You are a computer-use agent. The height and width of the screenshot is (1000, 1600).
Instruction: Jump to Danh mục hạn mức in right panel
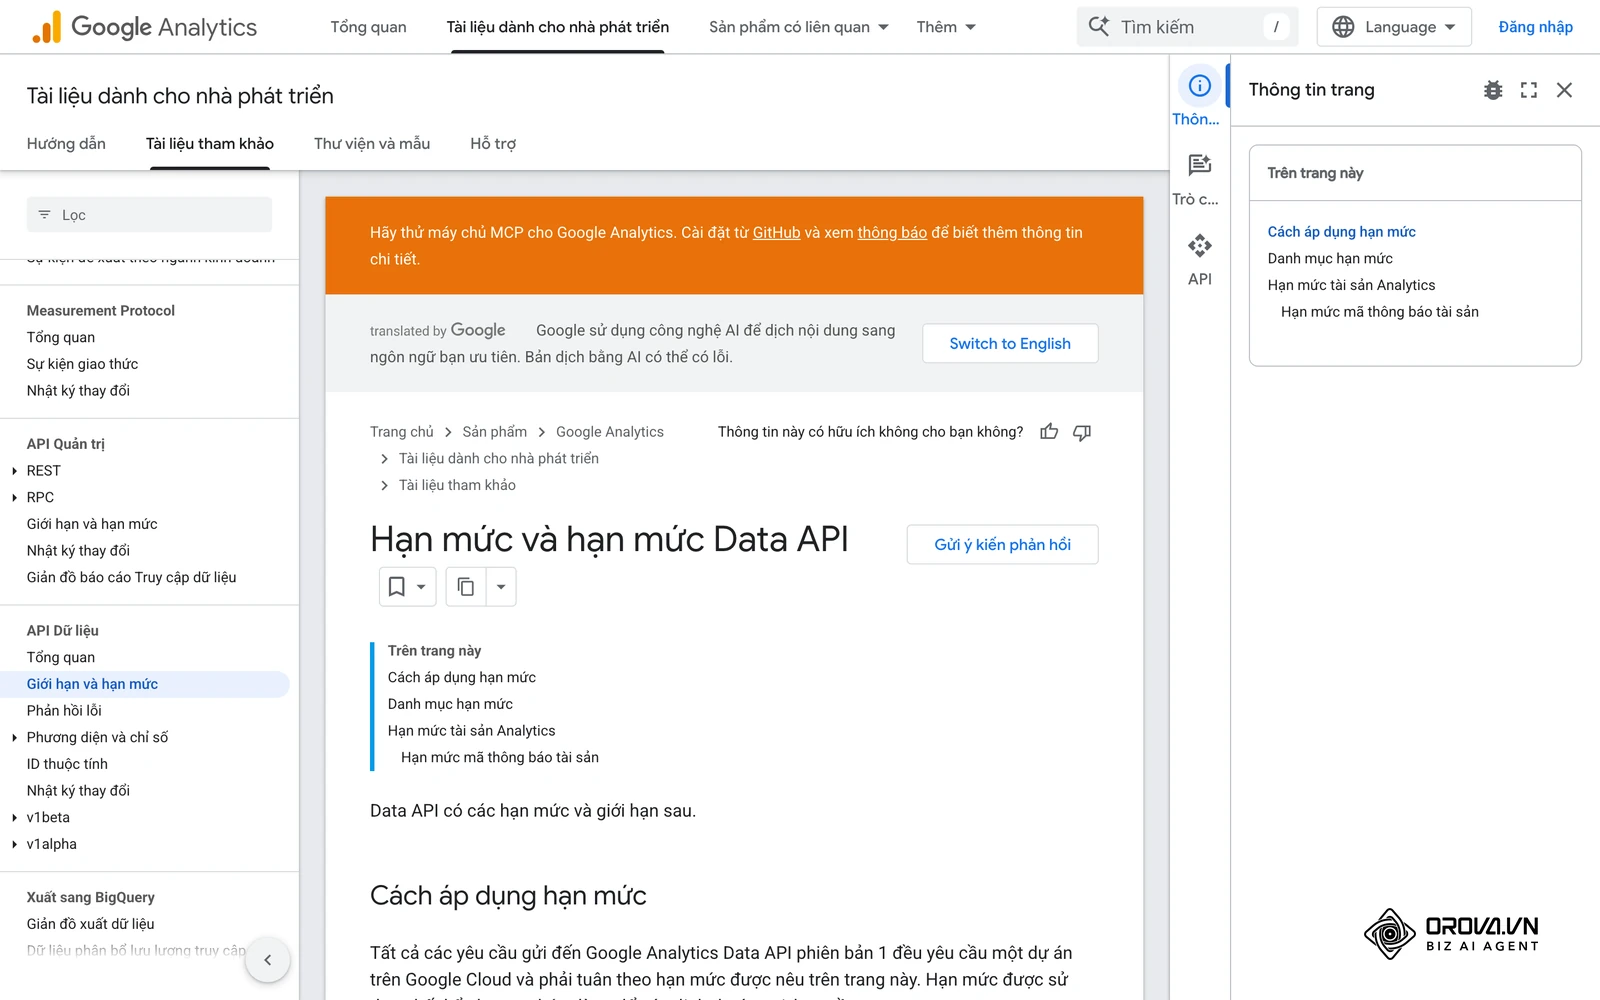(x=1330, y=258)
